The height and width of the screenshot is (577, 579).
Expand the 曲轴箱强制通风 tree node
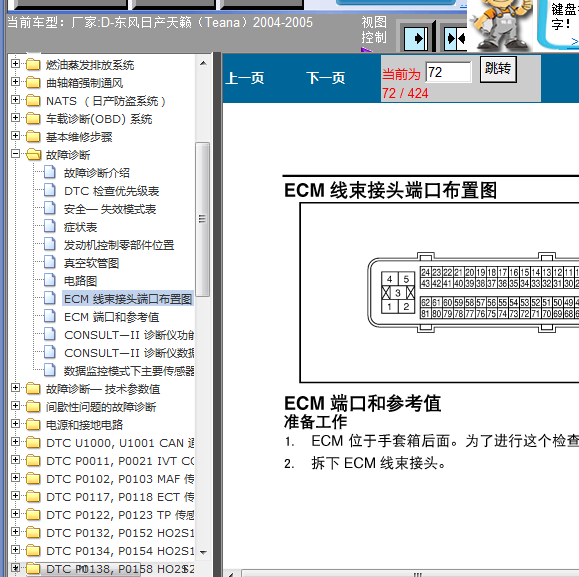pos(15,82)
